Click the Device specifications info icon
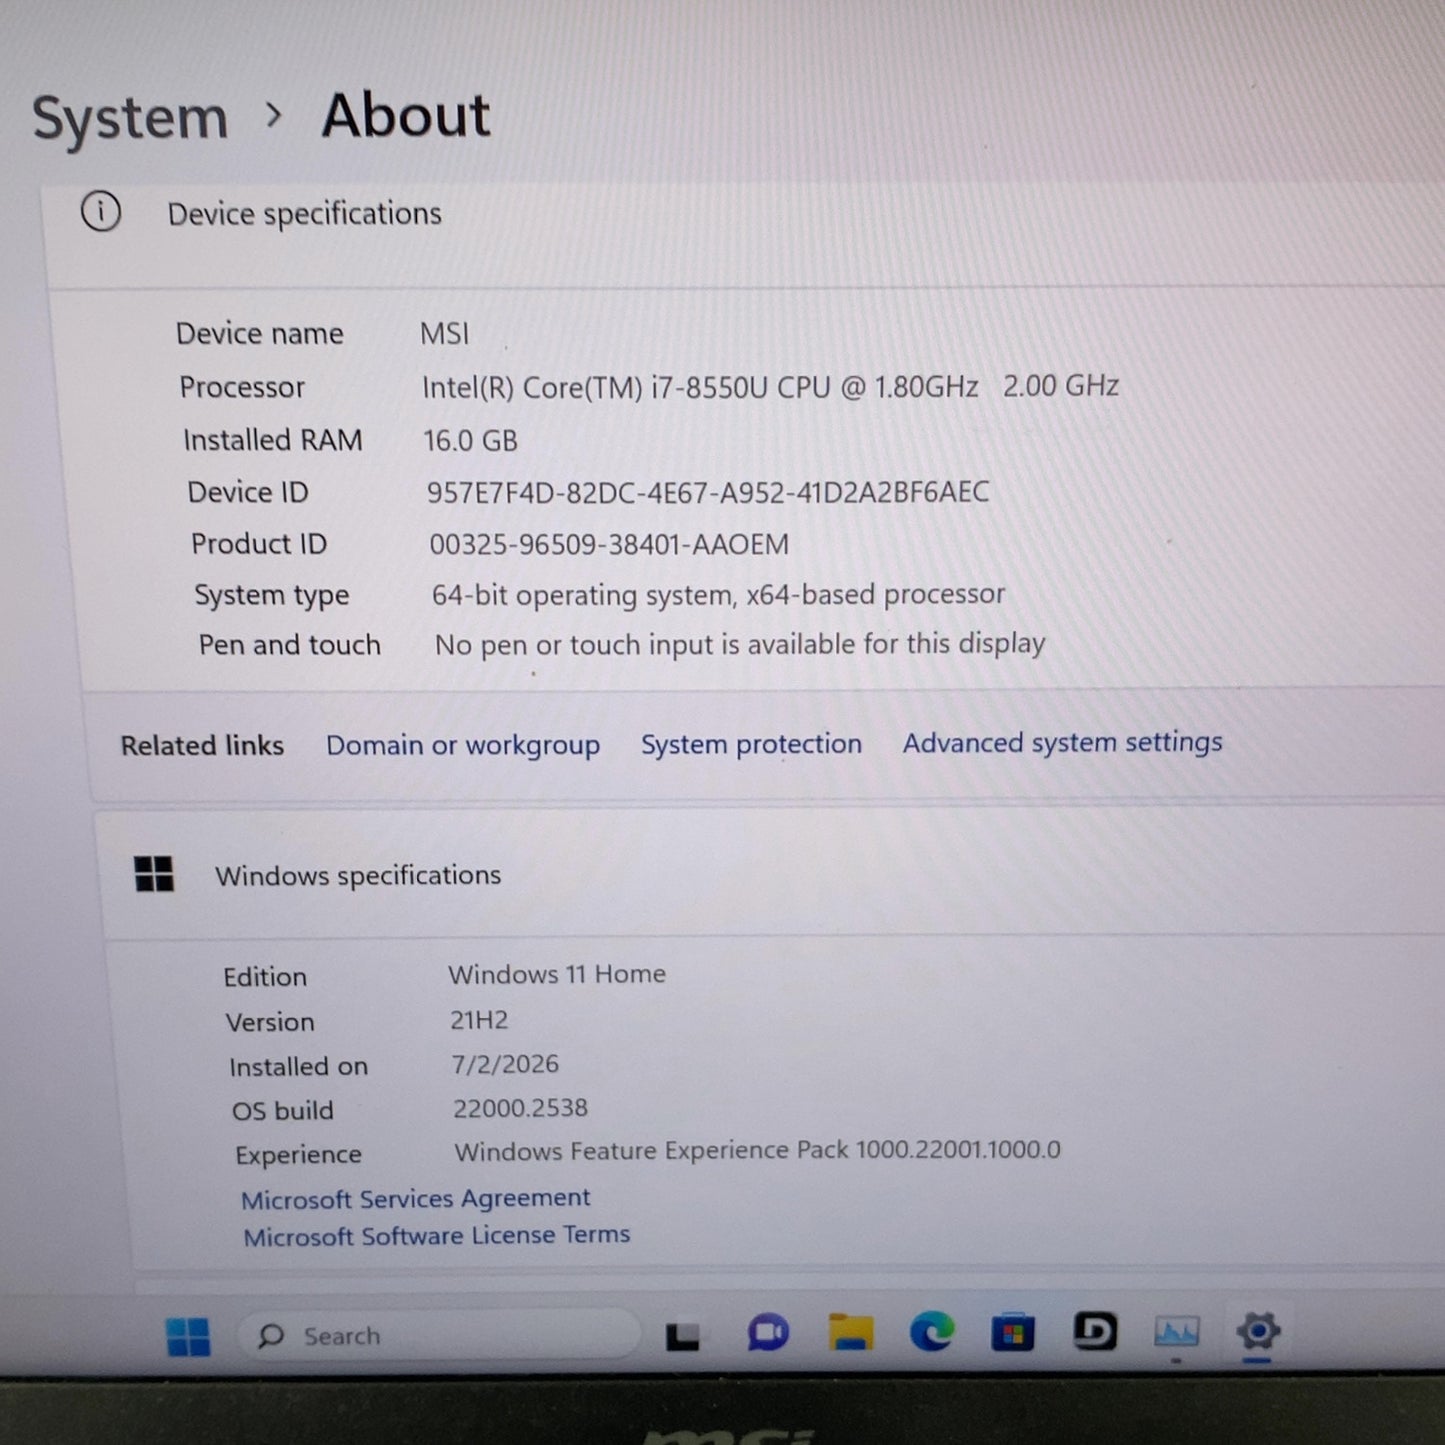Image resolution: width=1445 pixels, height=1445 pixels. (101, 212)
